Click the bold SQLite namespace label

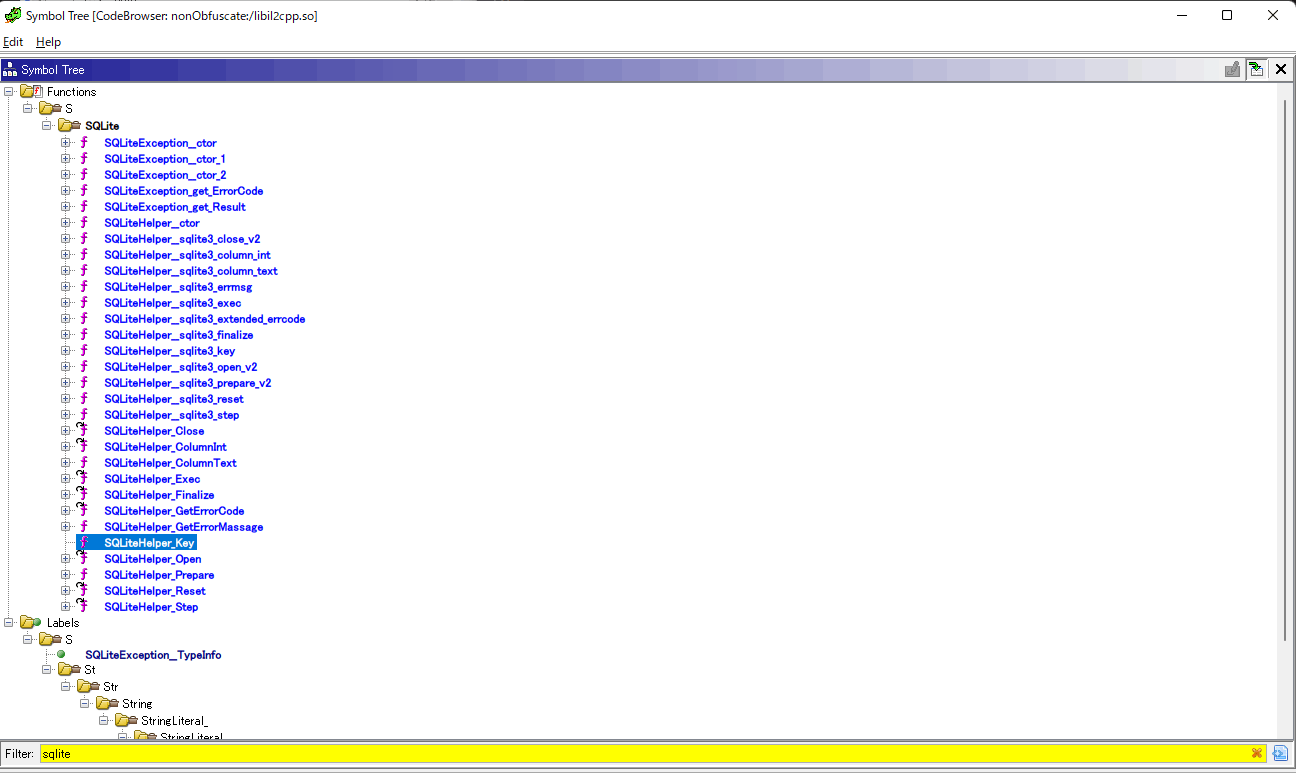point(102,126)
